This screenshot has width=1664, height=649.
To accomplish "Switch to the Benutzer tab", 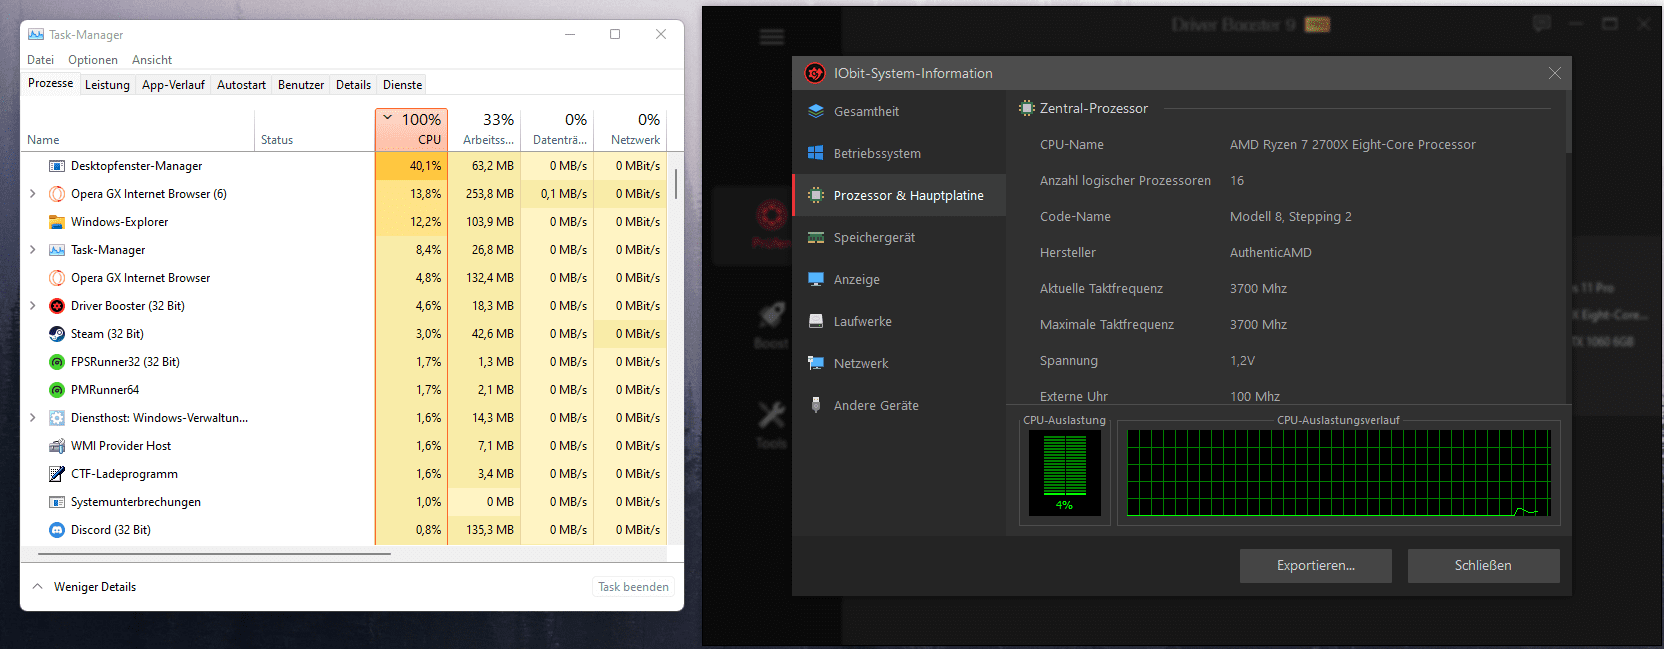I will (x=301, y=85).
